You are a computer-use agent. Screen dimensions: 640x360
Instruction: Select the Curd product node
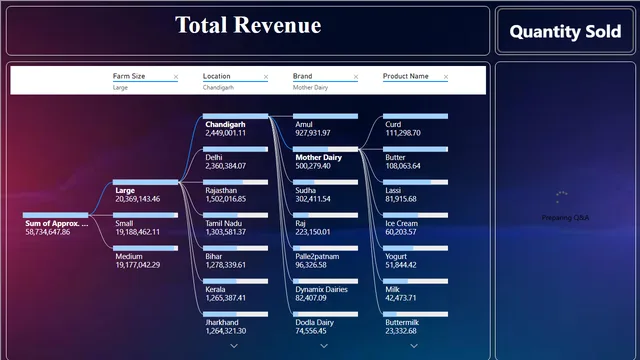[x=416, y=125]
